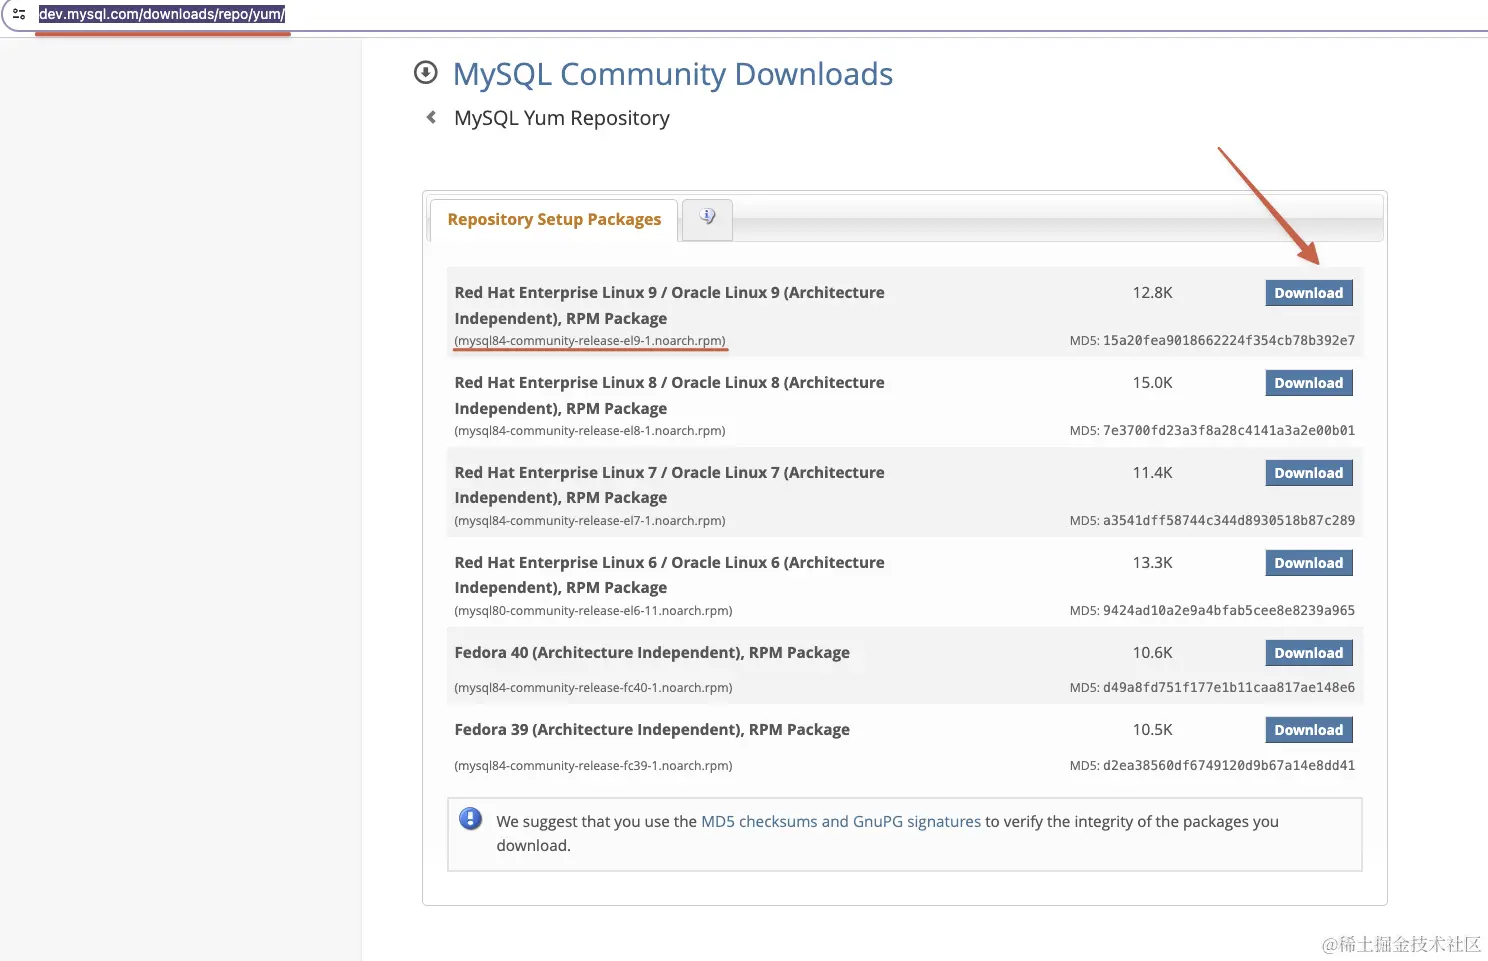Click filename mysql84-community-release-el7-1.noarch.rpm
The image size is (1488, 961).
click(x=590, y=521)
